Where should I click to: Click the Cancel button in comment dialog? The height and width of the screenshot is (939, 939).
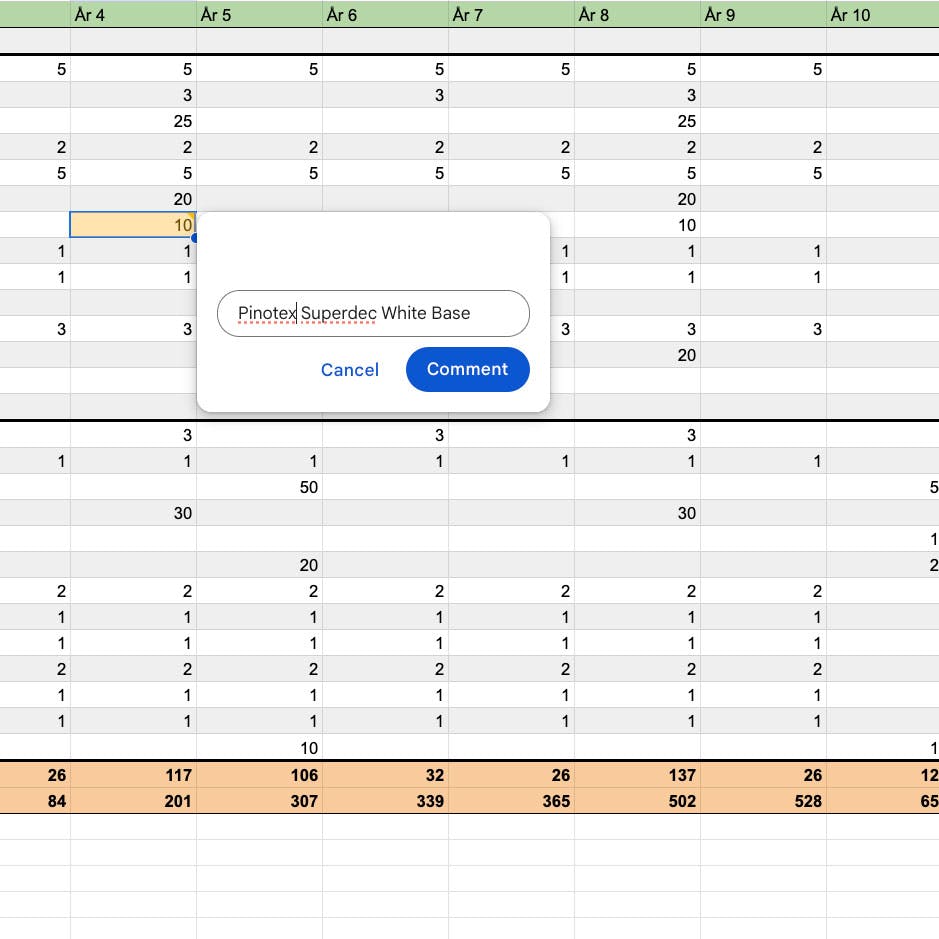tap(349, 370)
